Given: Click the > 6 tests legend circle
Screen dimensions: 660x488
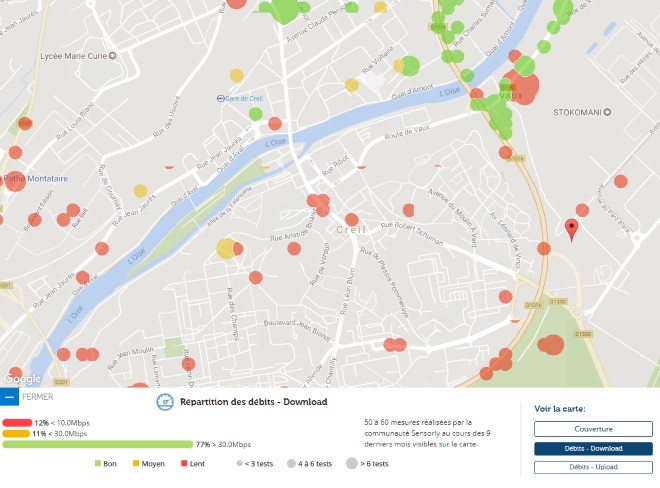Looking at the screenshot, I should [x=352, y=464].
